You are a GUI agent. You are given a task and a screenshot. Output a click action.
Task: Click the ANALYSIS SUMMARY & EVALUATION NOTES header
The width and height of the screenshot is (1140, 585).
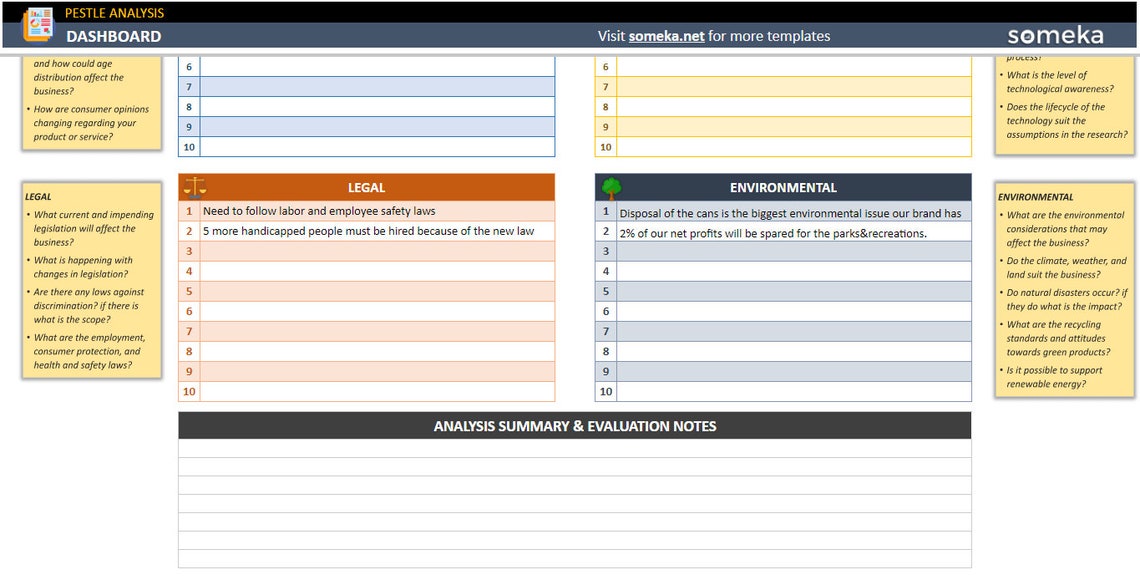click(574, 425)
